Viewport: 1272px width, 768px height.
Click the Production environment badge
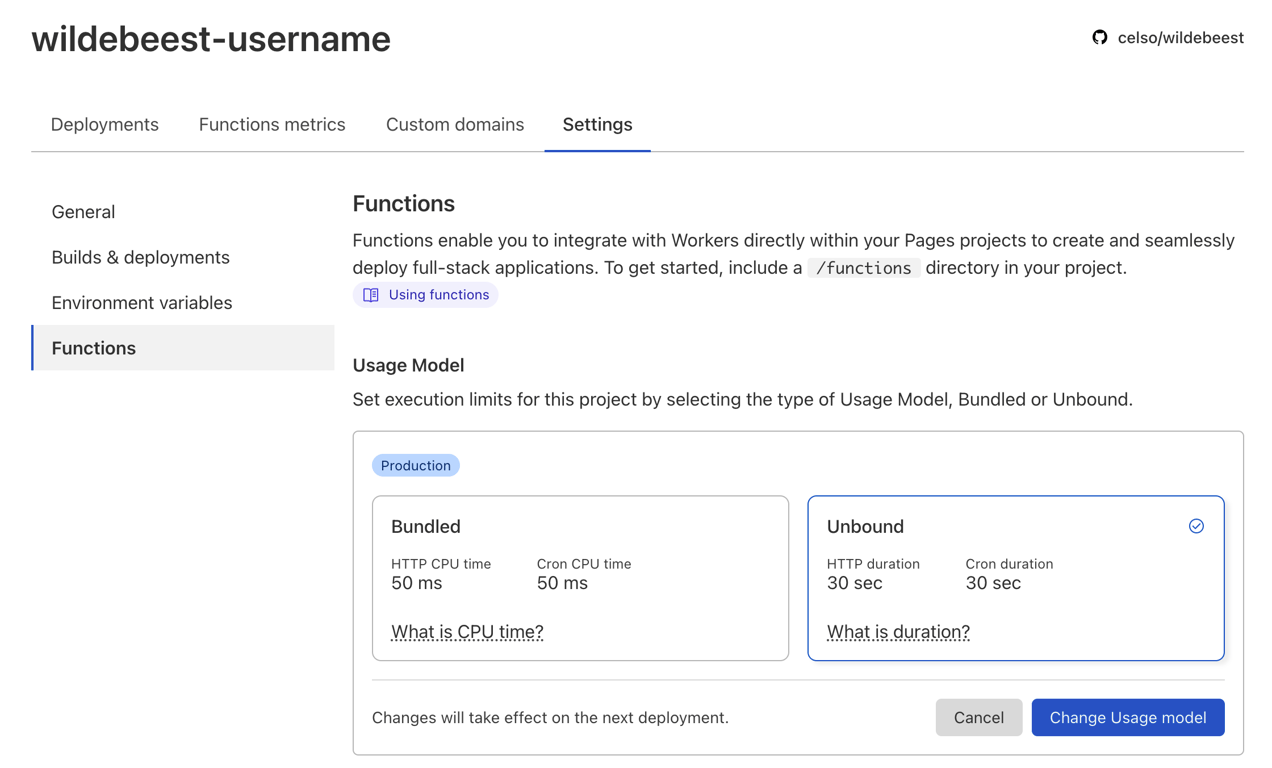pos(415,466)
